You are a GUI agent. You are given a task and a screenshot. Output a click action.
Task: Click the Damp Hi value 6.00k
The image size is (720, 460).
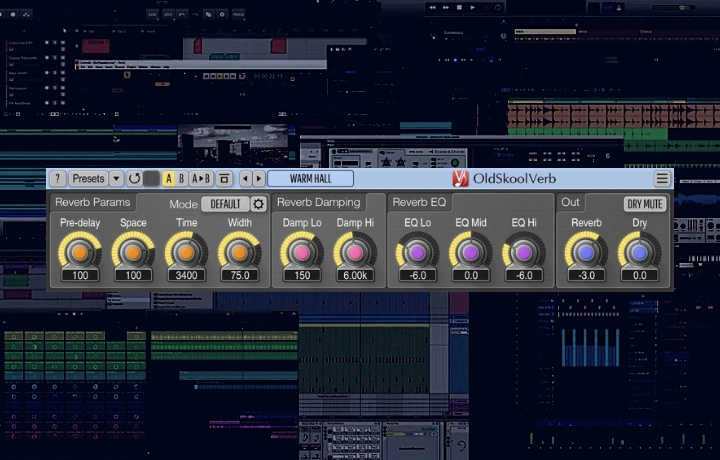355,275
